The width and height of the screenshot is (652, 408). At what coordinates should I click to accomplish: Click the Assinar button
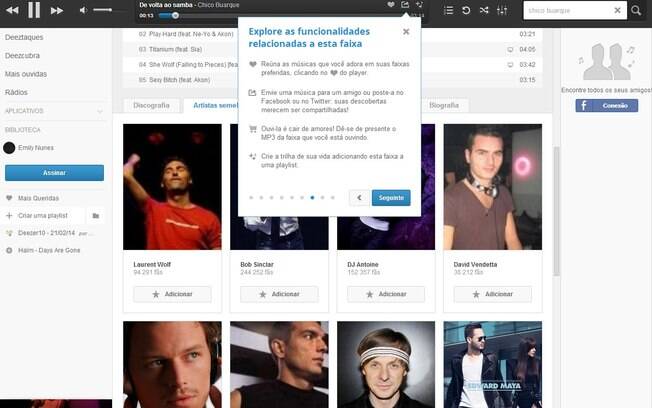pos(54,173)
